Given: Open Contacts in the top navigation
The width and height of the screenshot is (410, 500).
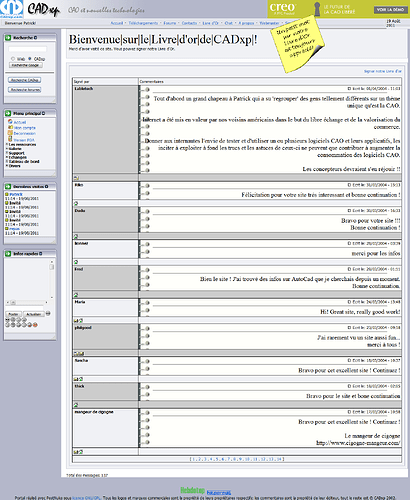Looking at the screenshot, I should (189, 23).
